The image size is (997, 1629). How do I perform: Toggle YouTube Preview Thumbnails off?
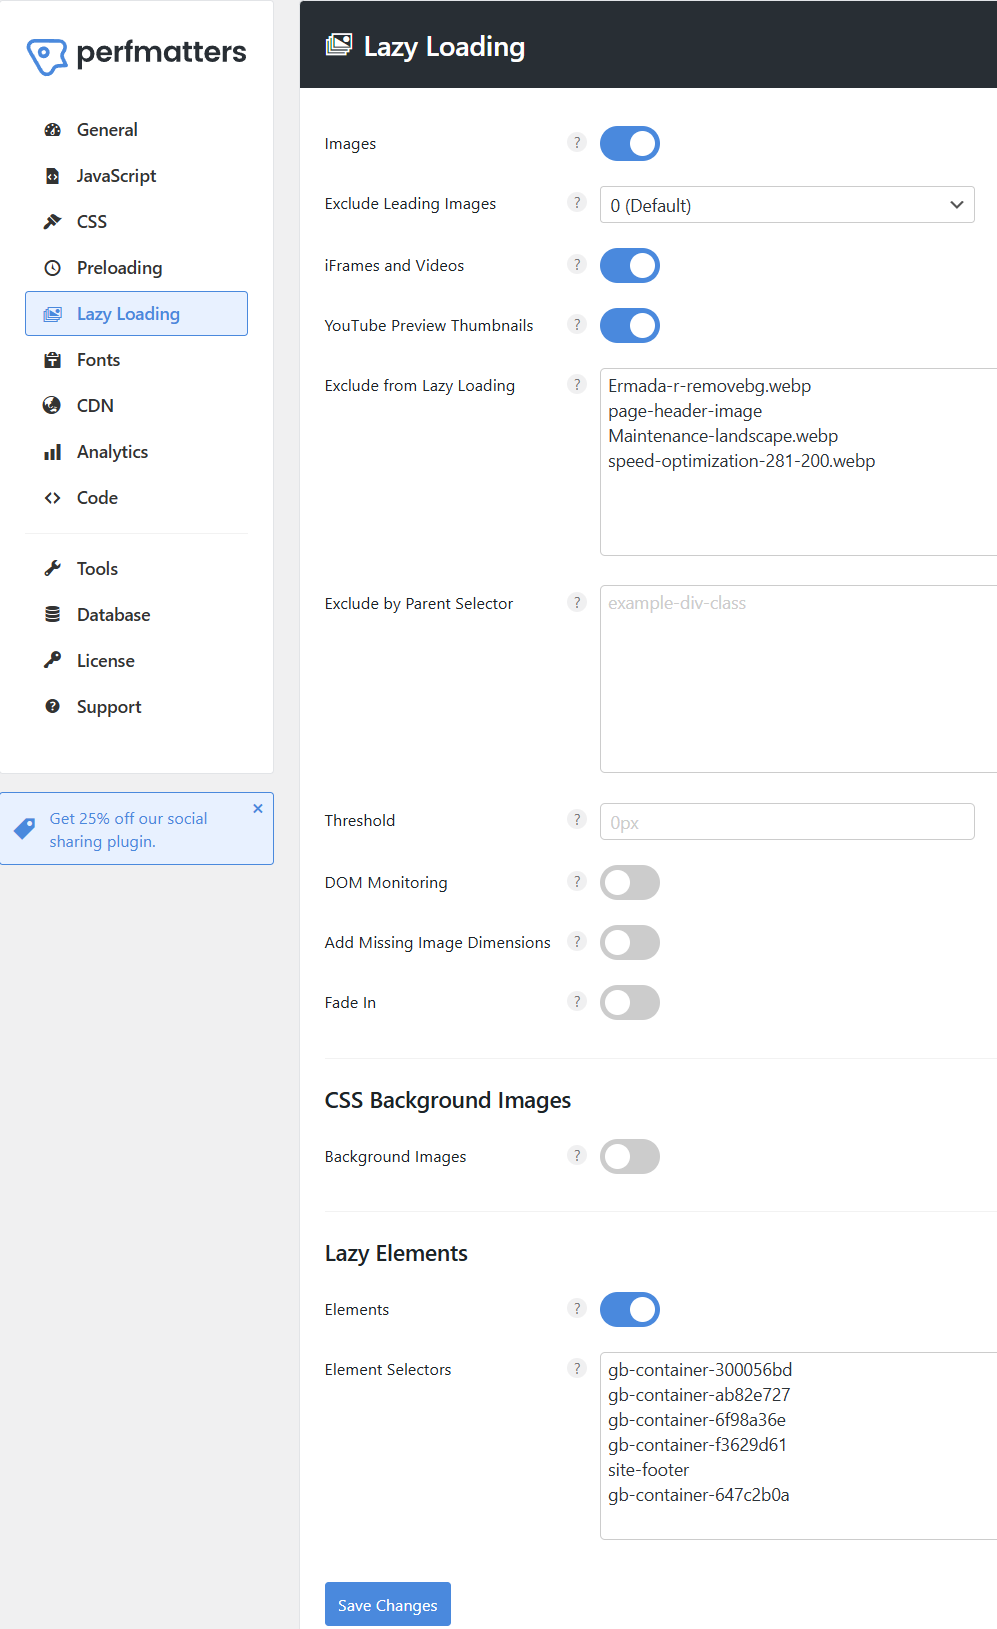pyautogui.click(x=630, y=326)
